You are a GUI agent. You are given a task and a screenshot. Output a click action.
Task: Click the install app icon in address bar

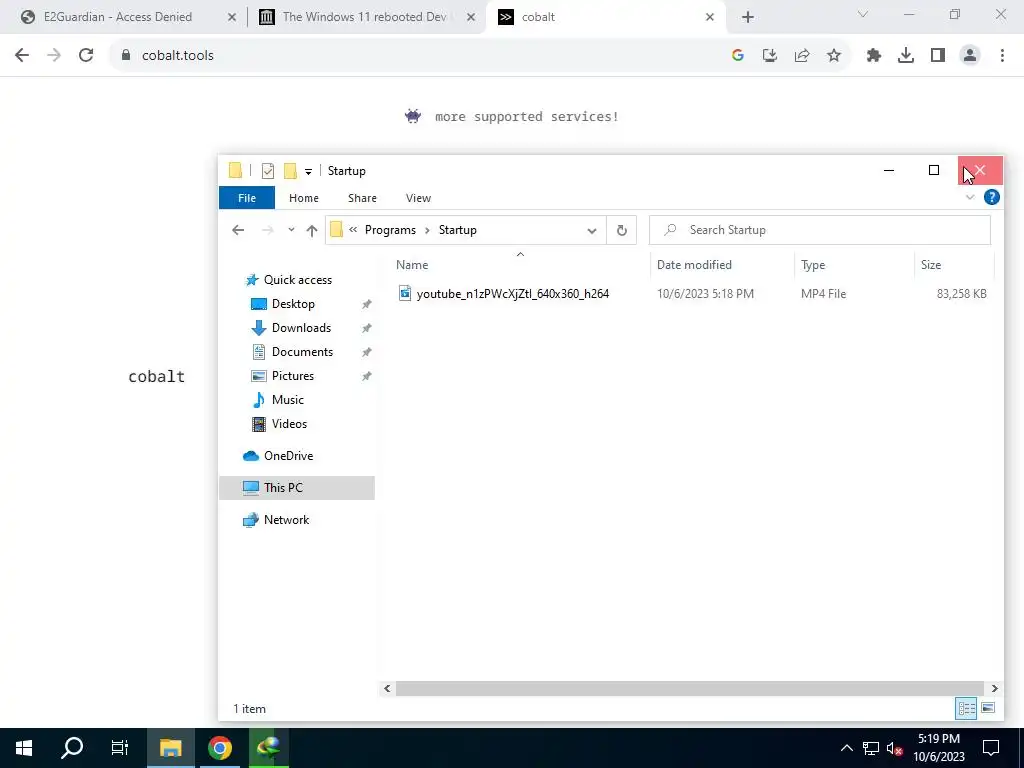pos(770,56)
